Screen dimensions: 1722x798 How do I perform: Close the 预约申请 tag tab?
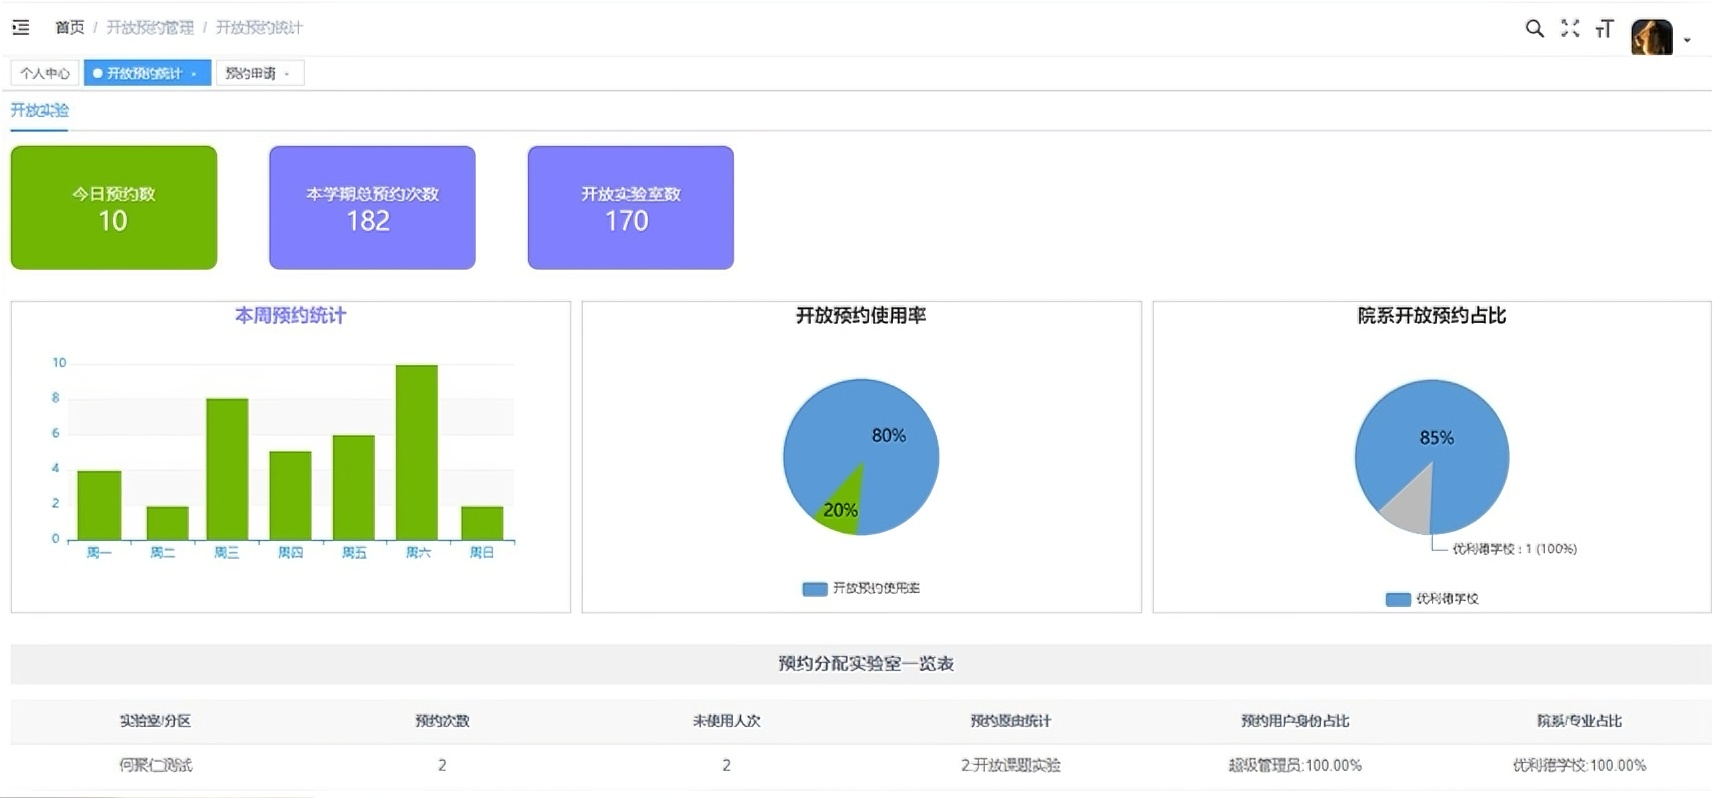pyautogui.click(x=287, y=74)
